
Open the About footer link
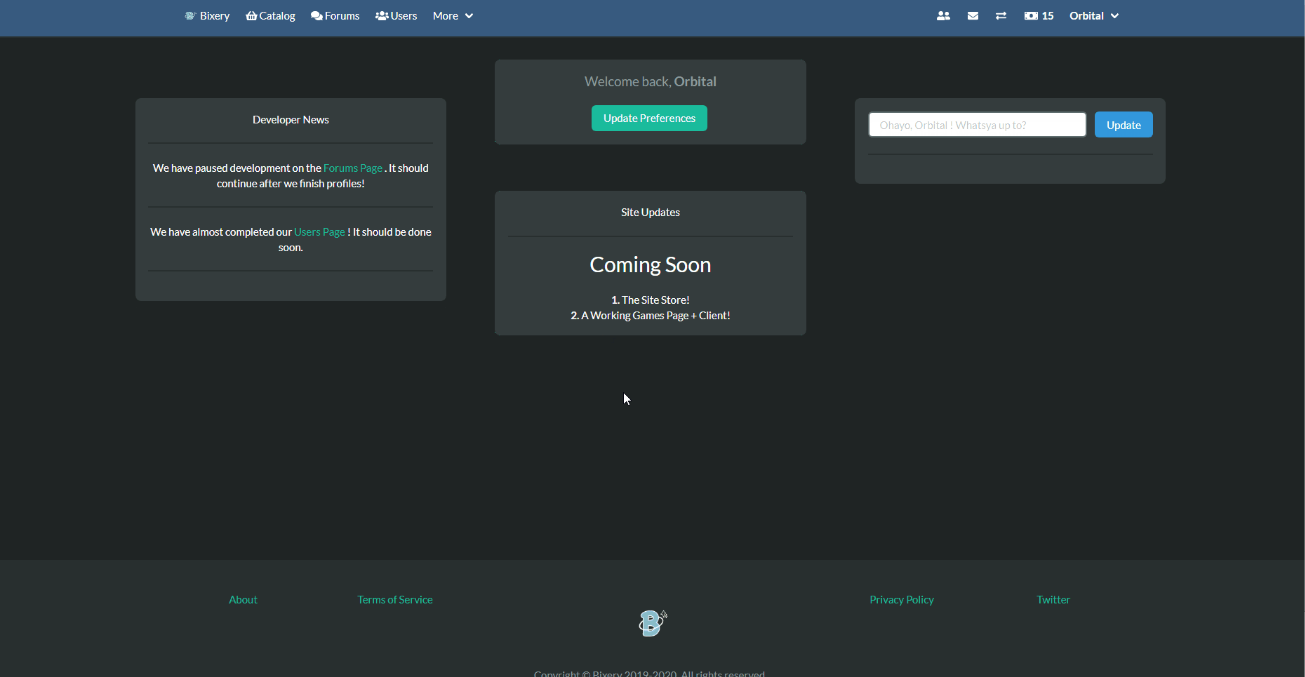(243, 600)
